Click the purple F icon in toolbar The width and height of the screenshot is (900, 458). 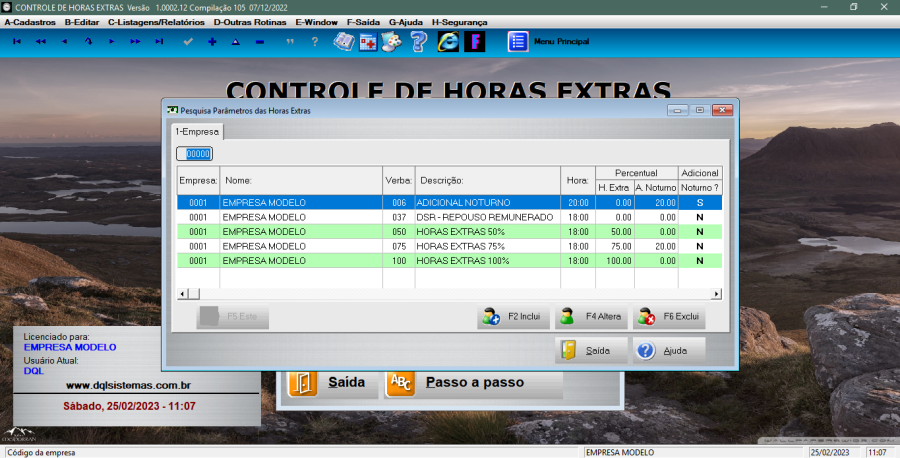[x=475, y=42]
